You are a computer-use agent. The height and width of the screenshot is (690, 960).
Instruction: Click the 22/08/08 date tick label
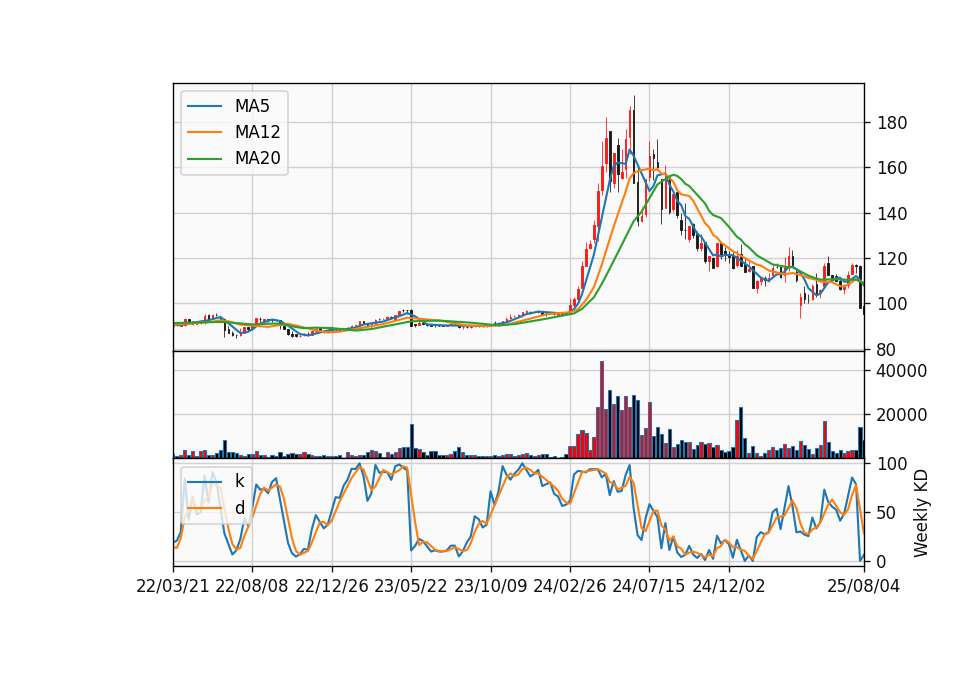pyautogui.click(x=252, y=586)
